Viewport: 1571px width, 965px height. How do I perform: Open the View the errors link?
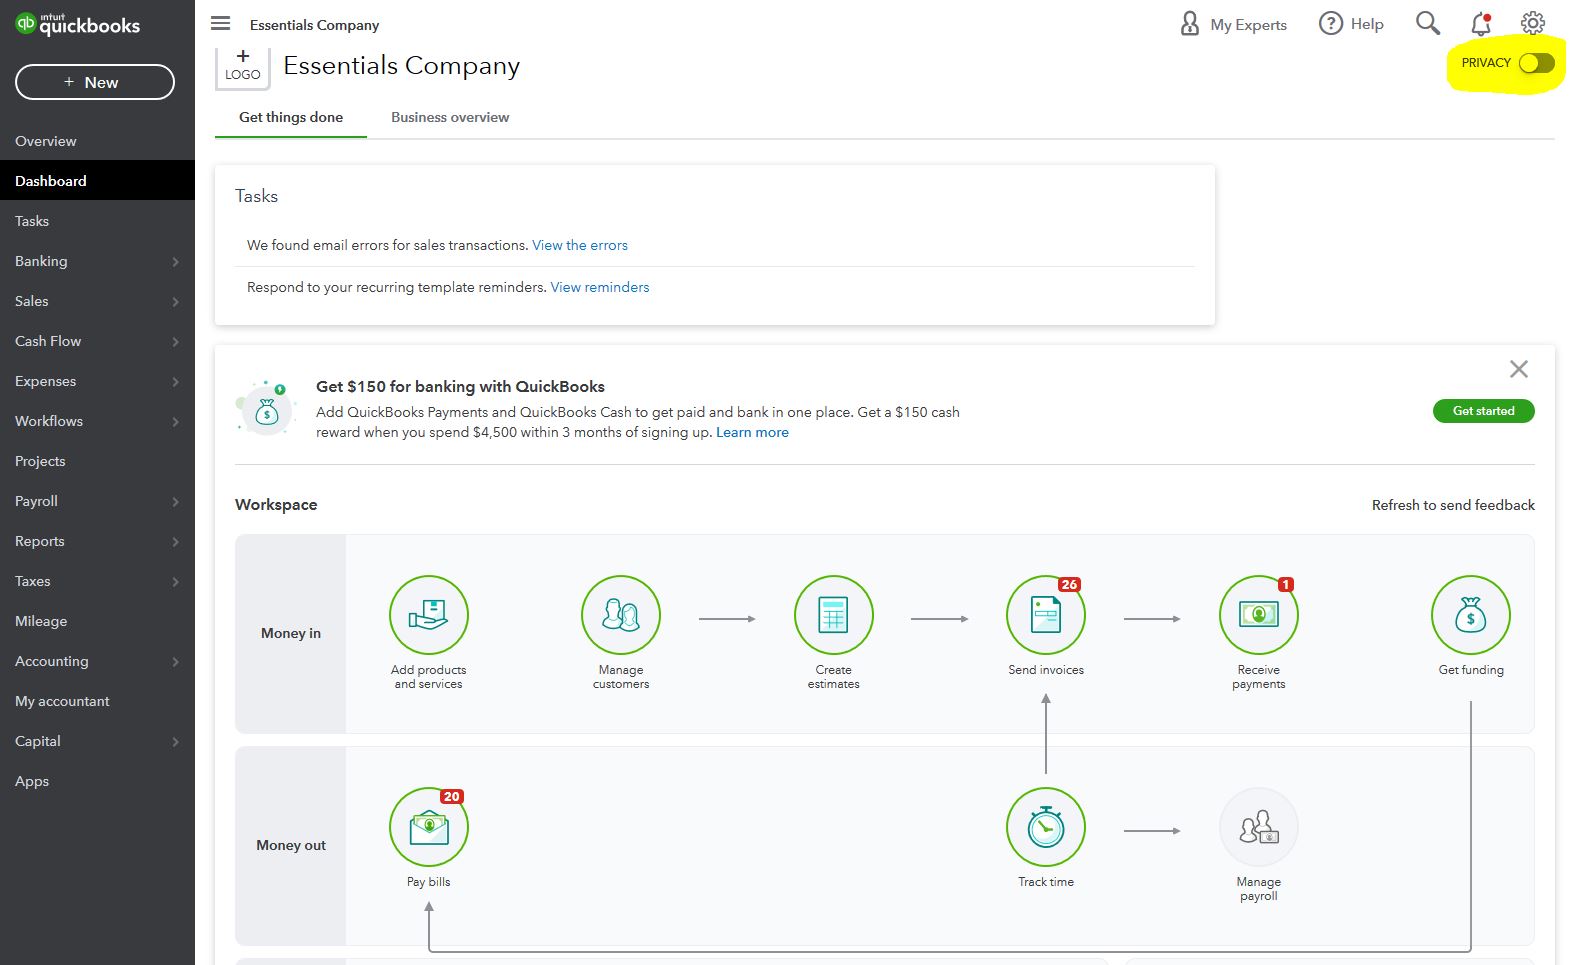tap(580, 245)
